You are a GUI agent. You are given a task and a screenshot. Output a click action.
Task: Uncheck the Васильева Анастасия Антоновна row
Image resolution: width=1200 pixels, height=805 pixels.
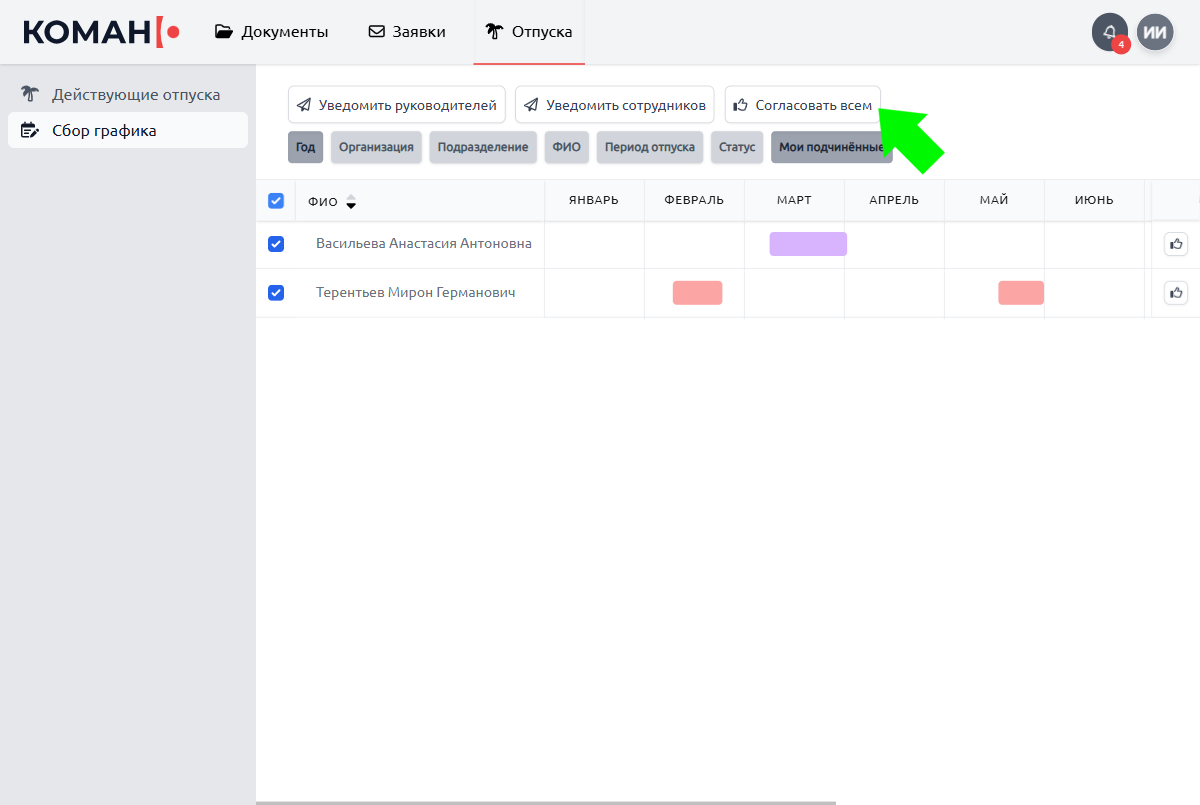276,244
